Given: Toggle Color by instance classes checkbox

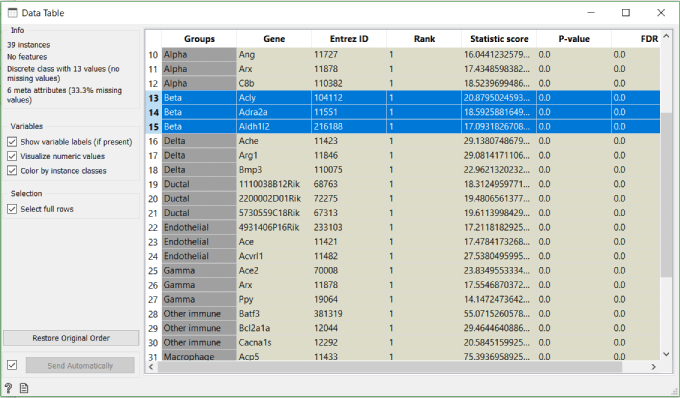Looking at the screenshot, I should [x=12, y=171].
